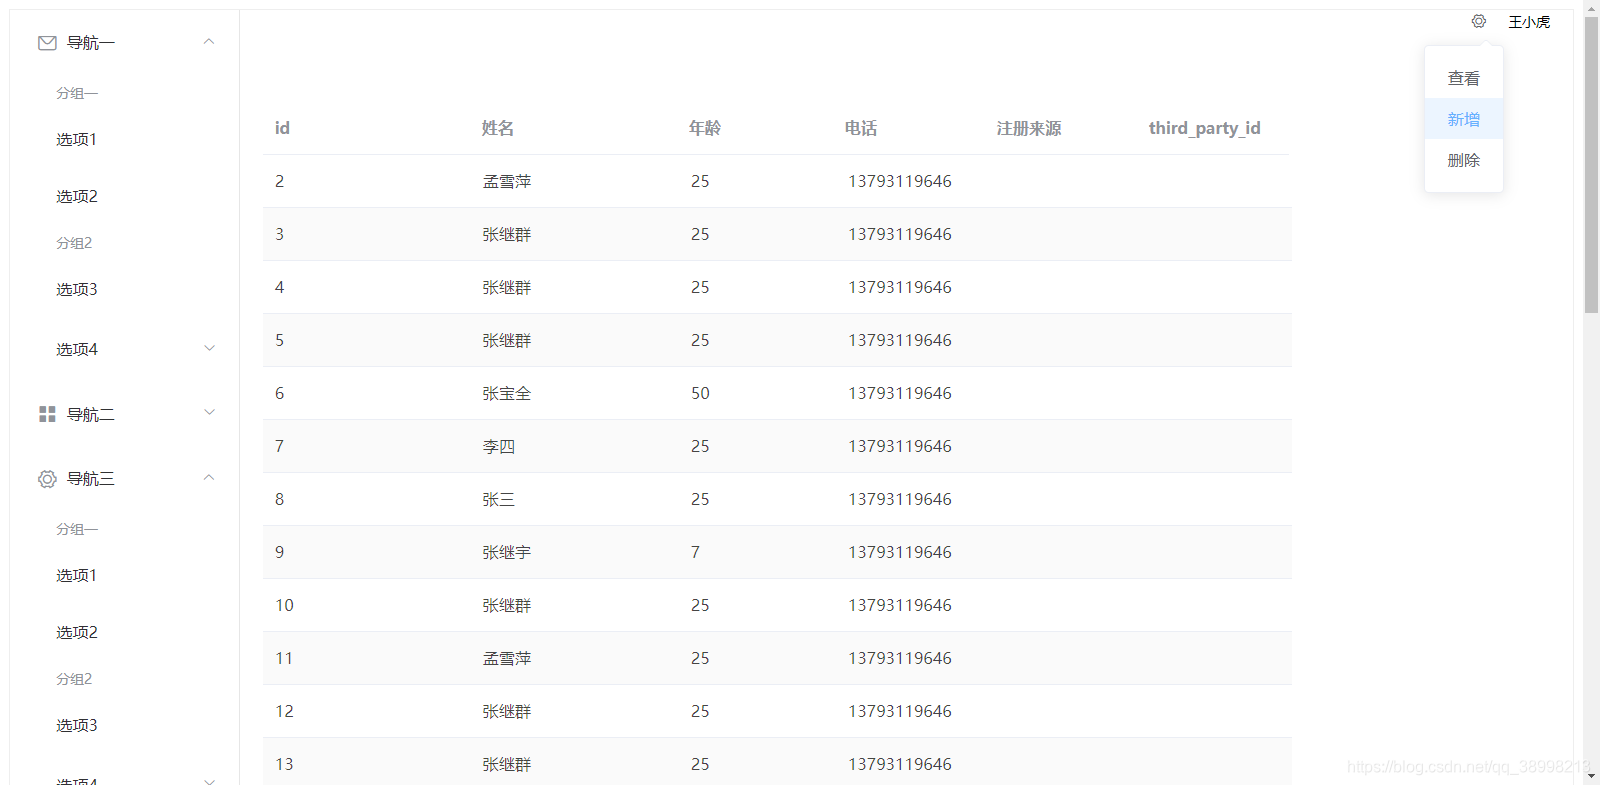Image resolution: width=1600 pixels, height=785 pixels.
Task: Click the 导航二 menu title
Action: click(x=91, y=414)
